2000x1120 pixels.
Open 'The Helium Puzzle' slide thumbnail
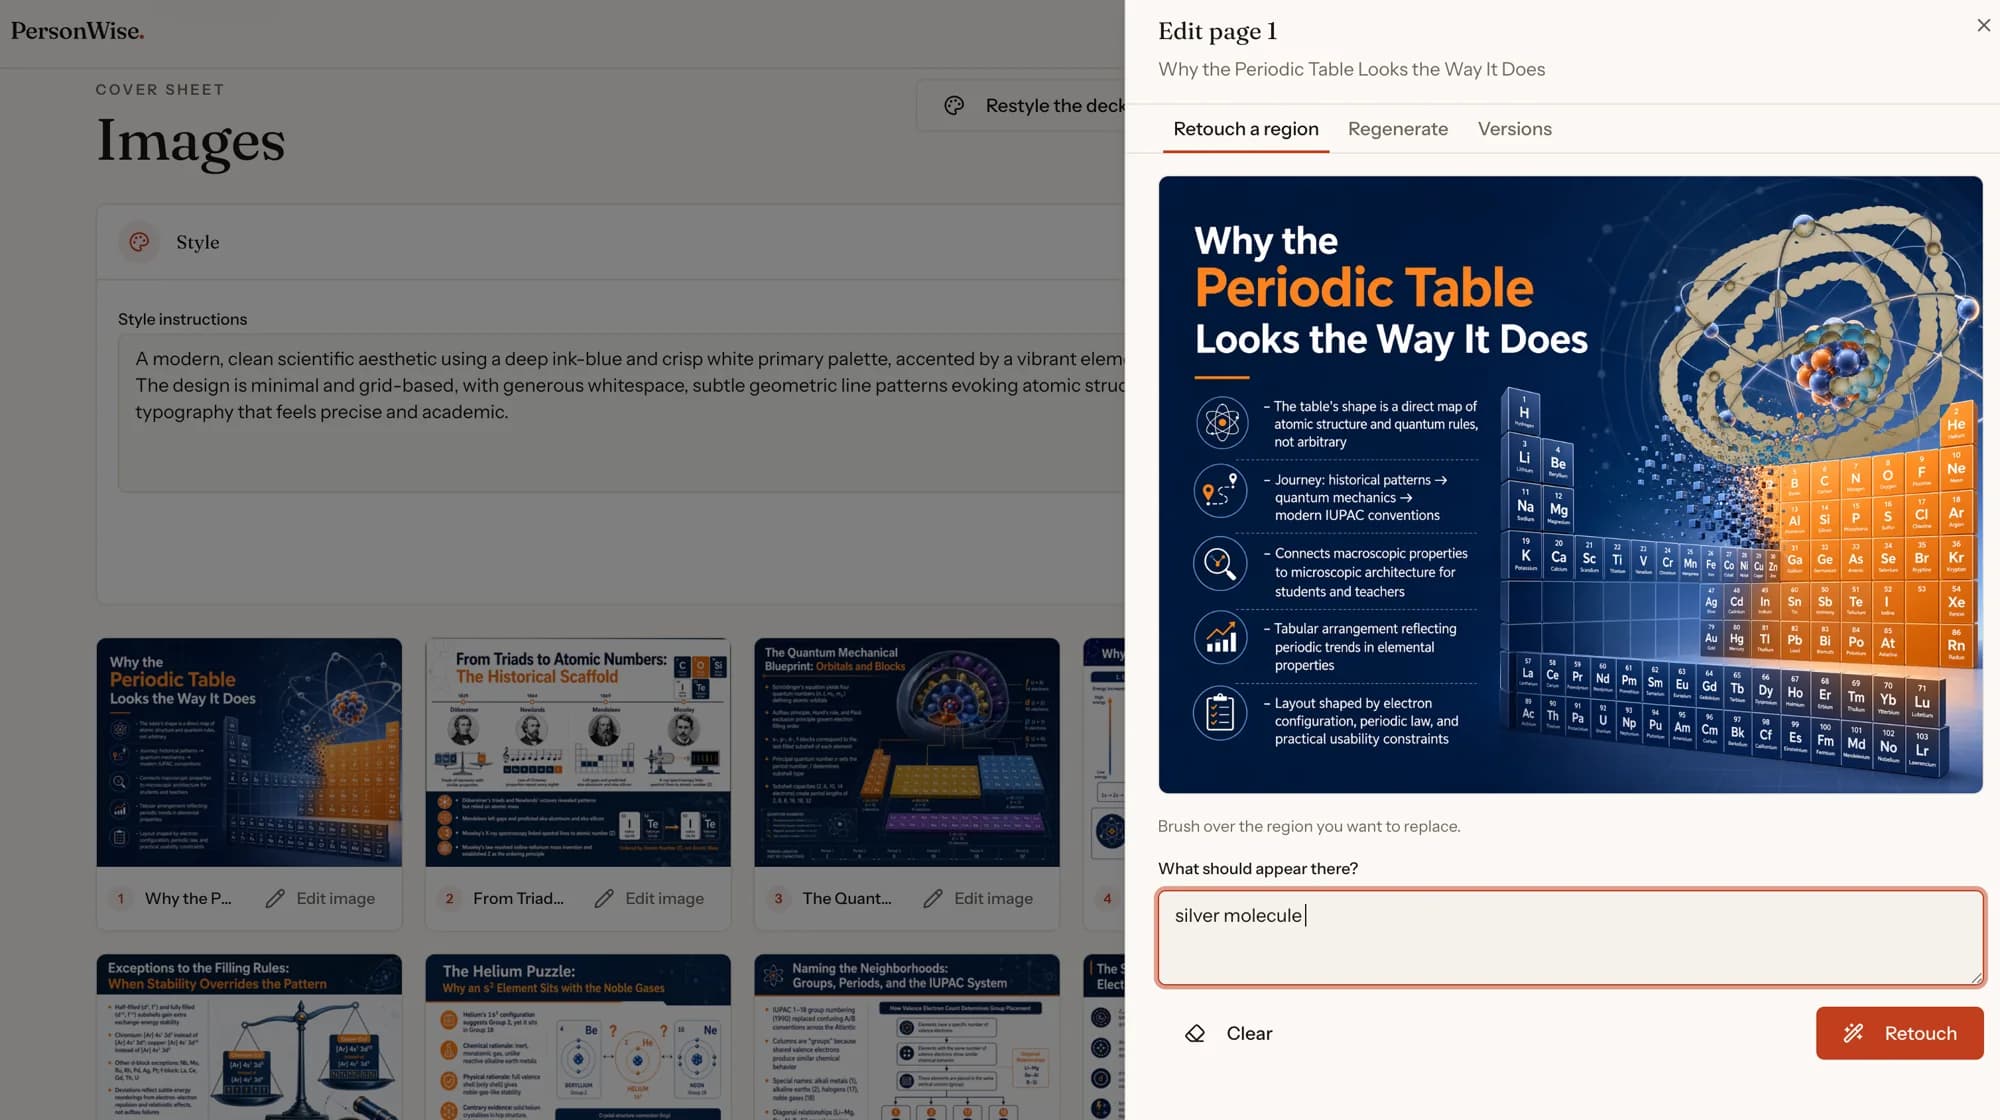coord(578,1037)
